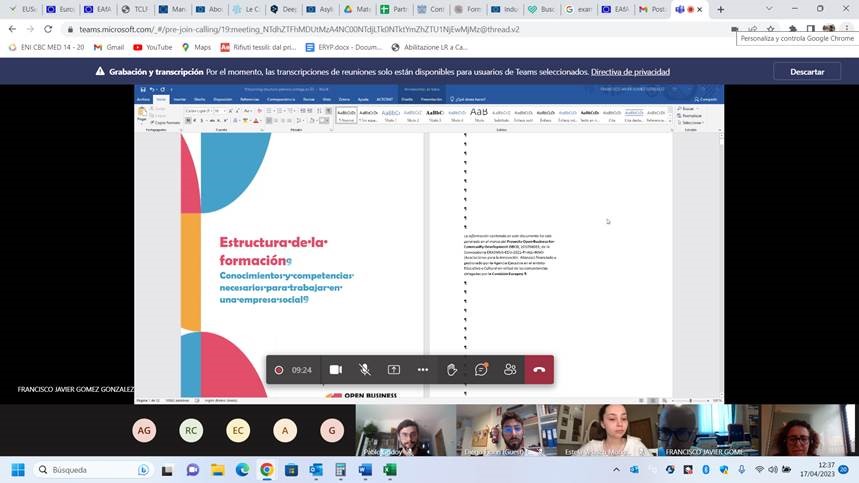The image size is (859, 483).
Task: Open the Maps bookmark
Action: (x=196, y=48)
